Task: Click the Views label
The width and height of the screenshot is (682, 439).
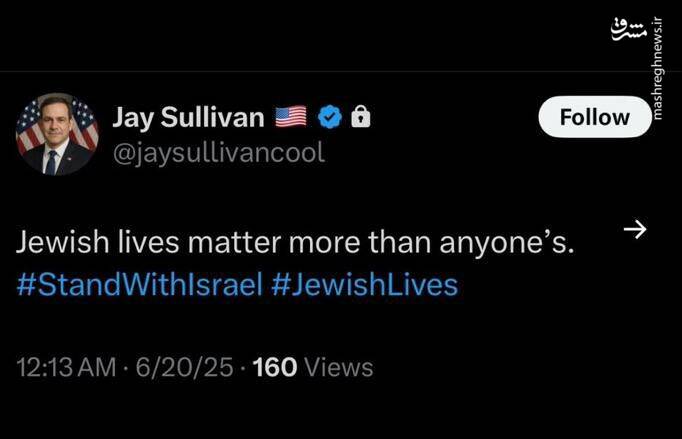Action: click(339, 368)
